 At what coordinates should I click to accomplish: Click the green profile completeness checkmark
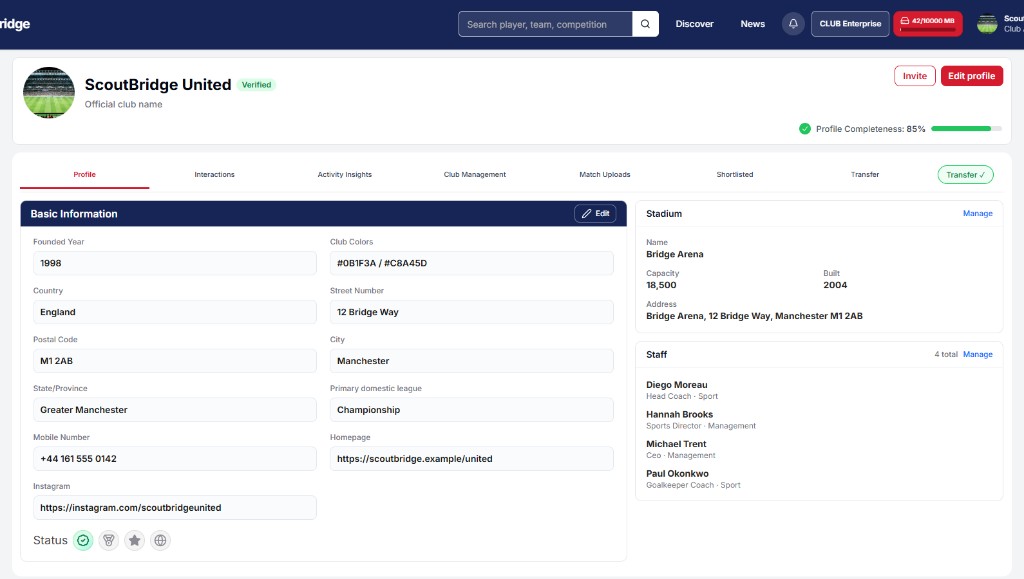(805, 129)
